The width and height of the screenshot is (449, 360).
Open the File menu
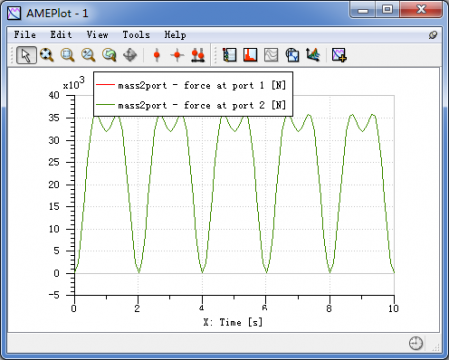click(25, 35)
